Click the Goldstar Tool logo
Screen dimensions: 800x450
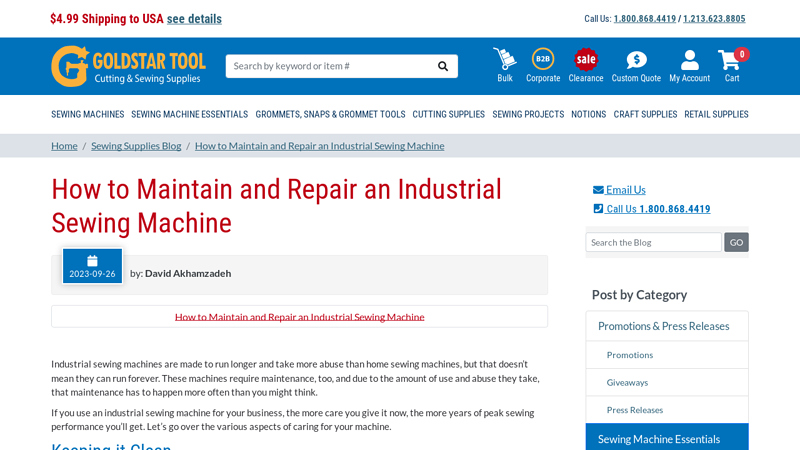point(129,66)
